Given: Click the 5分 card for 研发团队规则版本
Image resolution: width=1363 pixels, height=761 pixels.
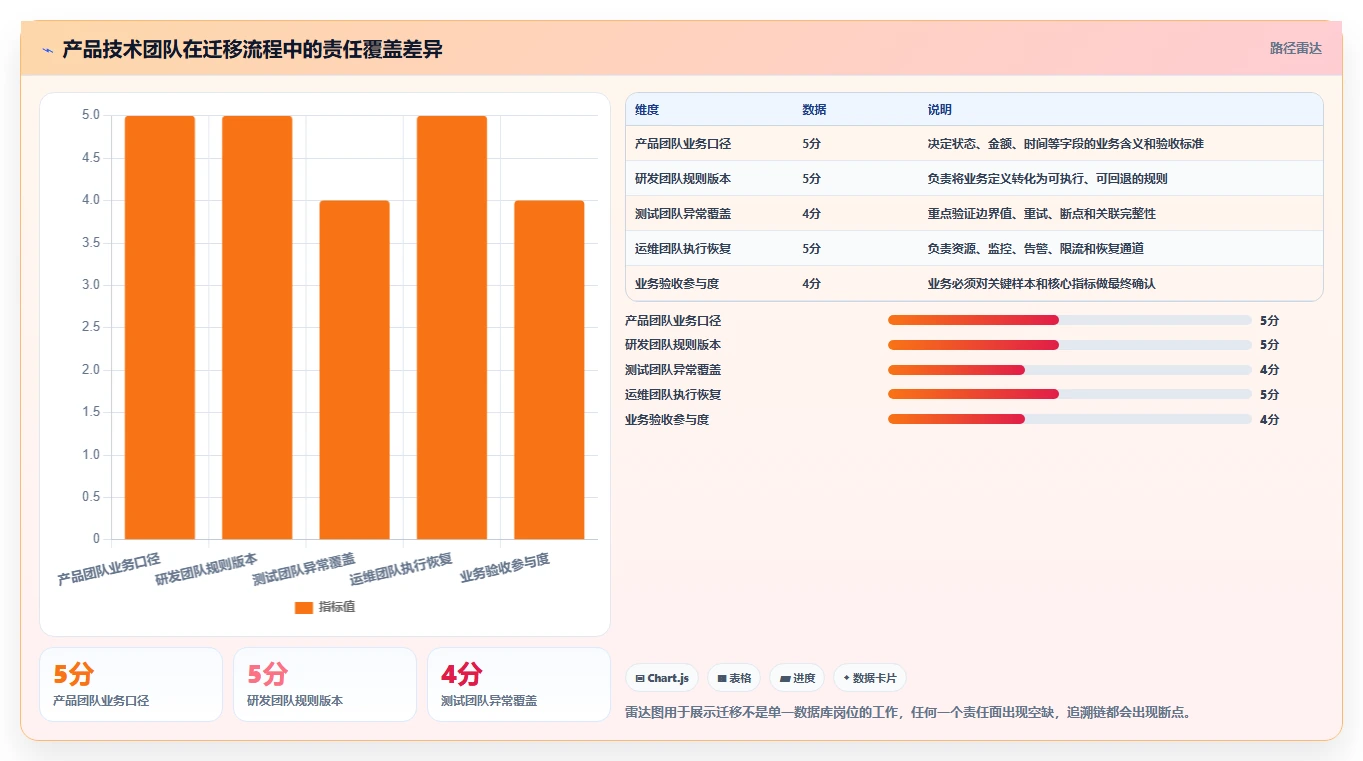Looking at the screenshot, I should click(325, 684).
